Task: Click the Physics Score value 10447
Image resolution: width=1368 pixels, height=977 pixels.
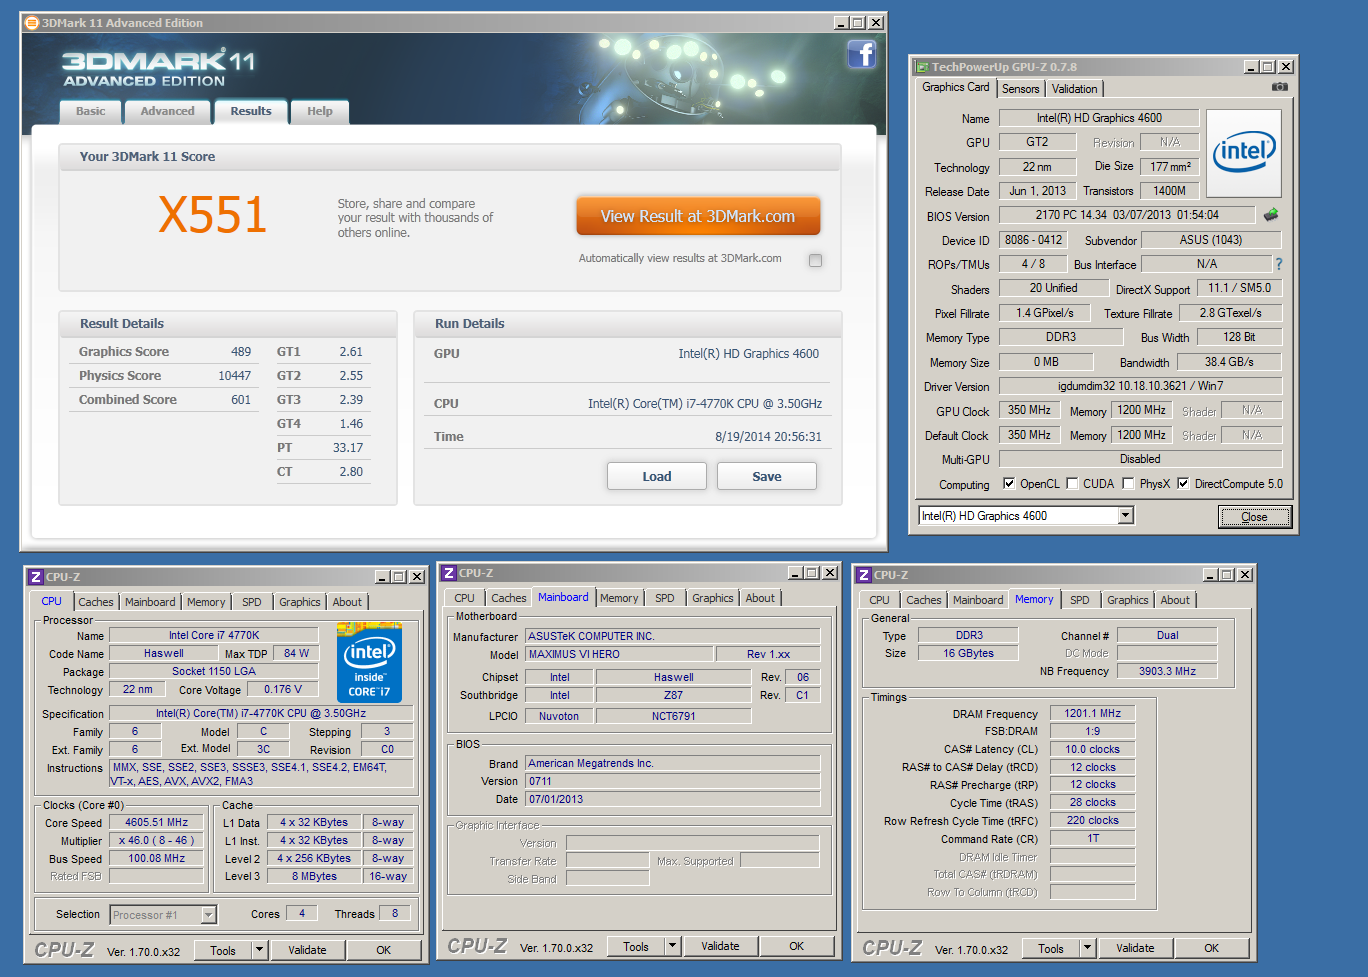Action: point(234,376)
